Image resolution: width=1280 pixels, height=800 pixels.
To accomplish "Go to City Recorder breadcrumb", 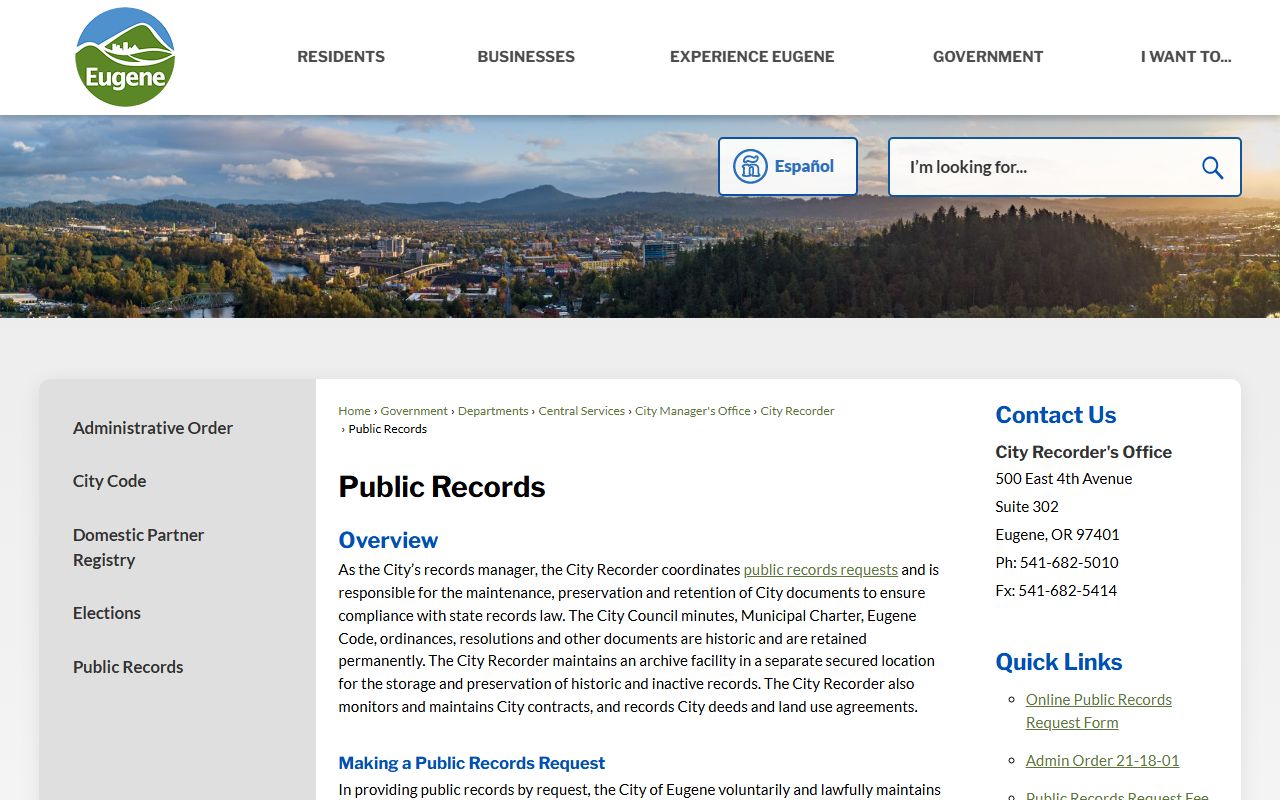I will [797, 411].
